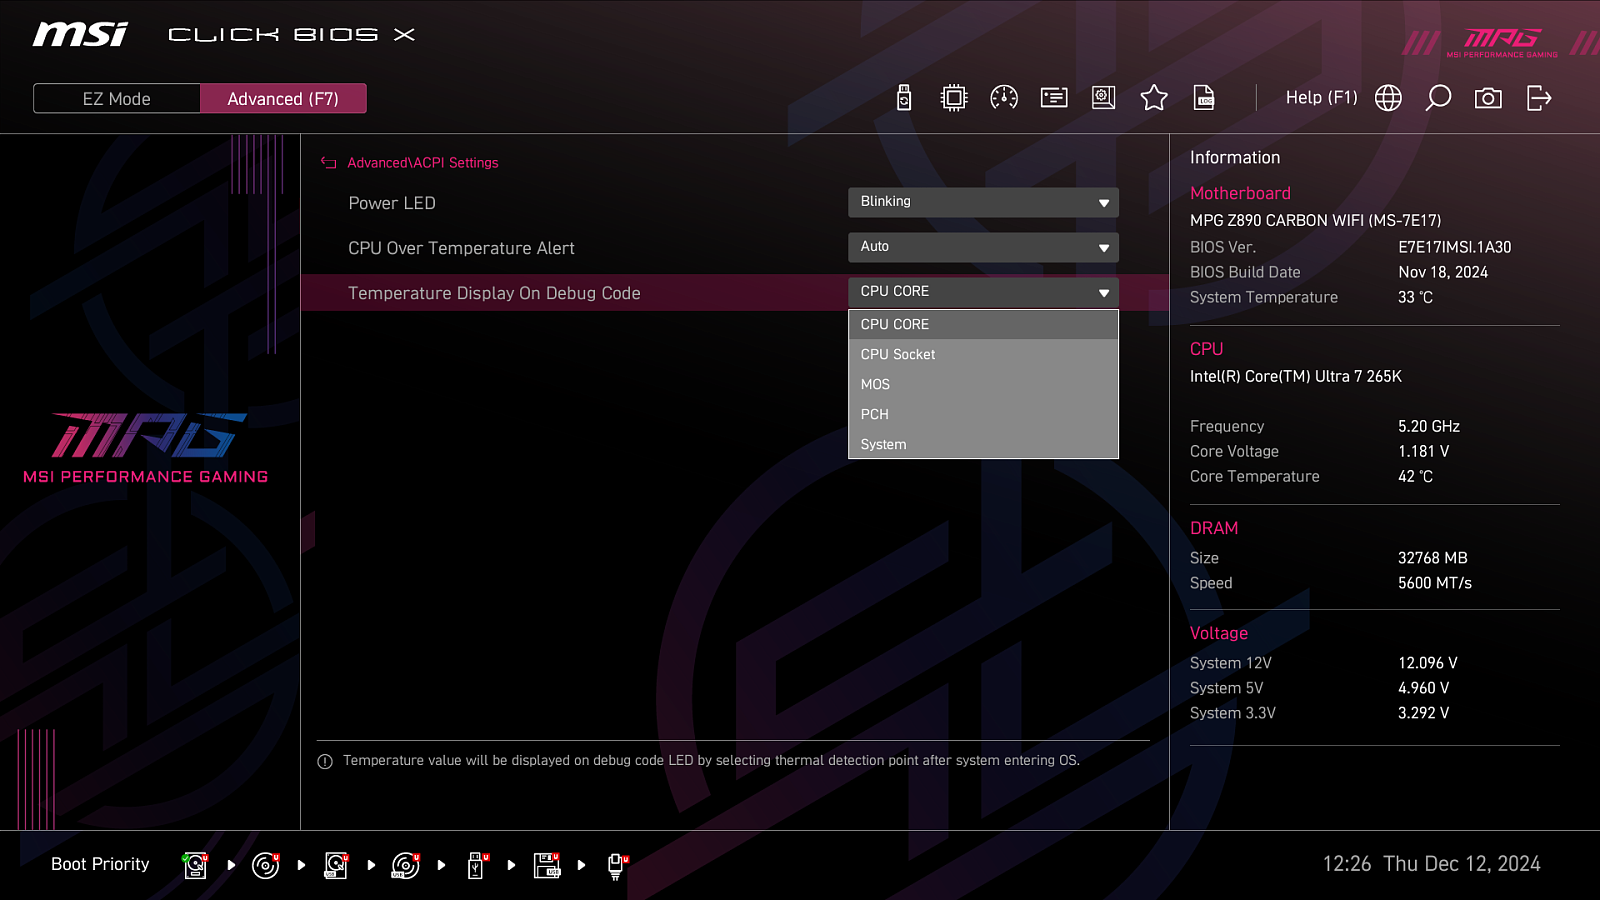Click the CPU section heading
Image resolution: width=1600 pixels, height=900 pixels.
(x=1206, y=349)
